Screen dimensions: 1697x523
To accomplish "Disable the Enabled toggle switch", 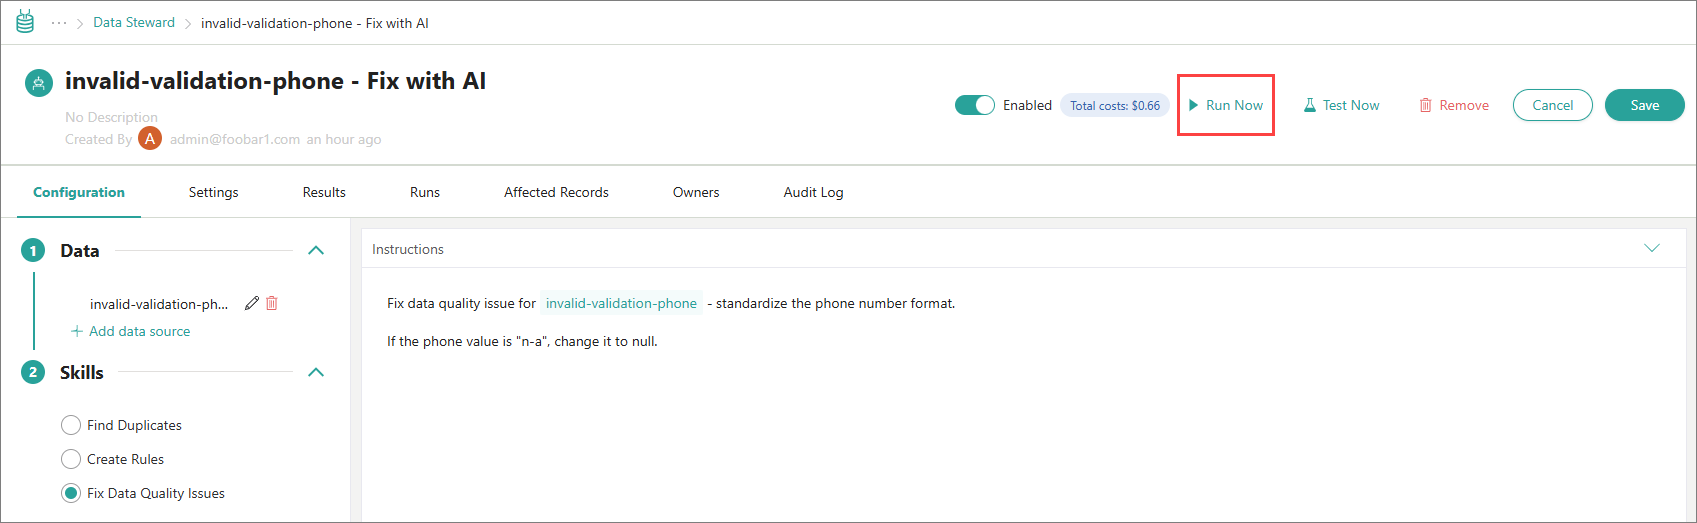I will [x=974, y=105].
